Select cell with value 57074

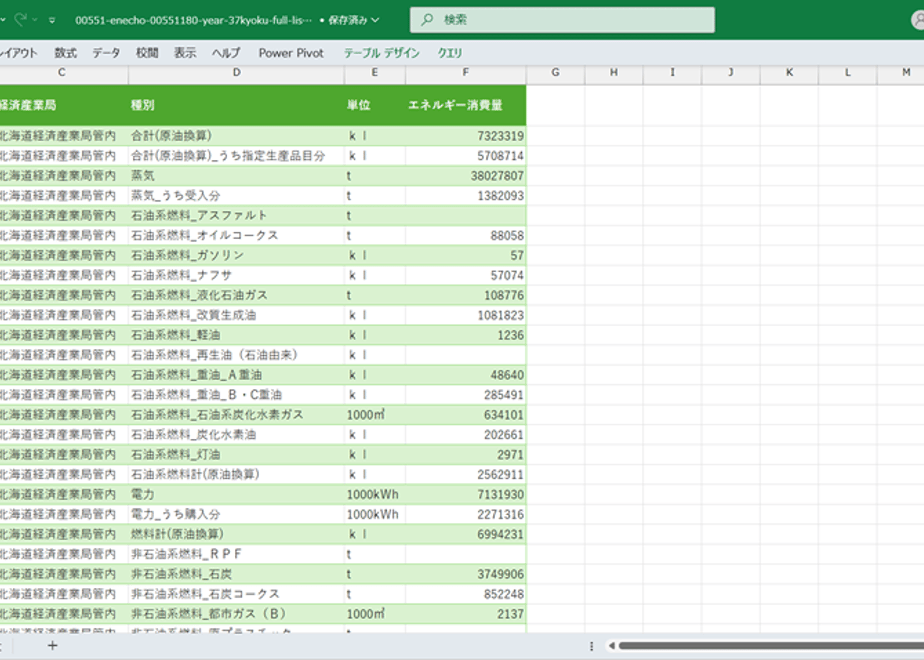point(466,275)
